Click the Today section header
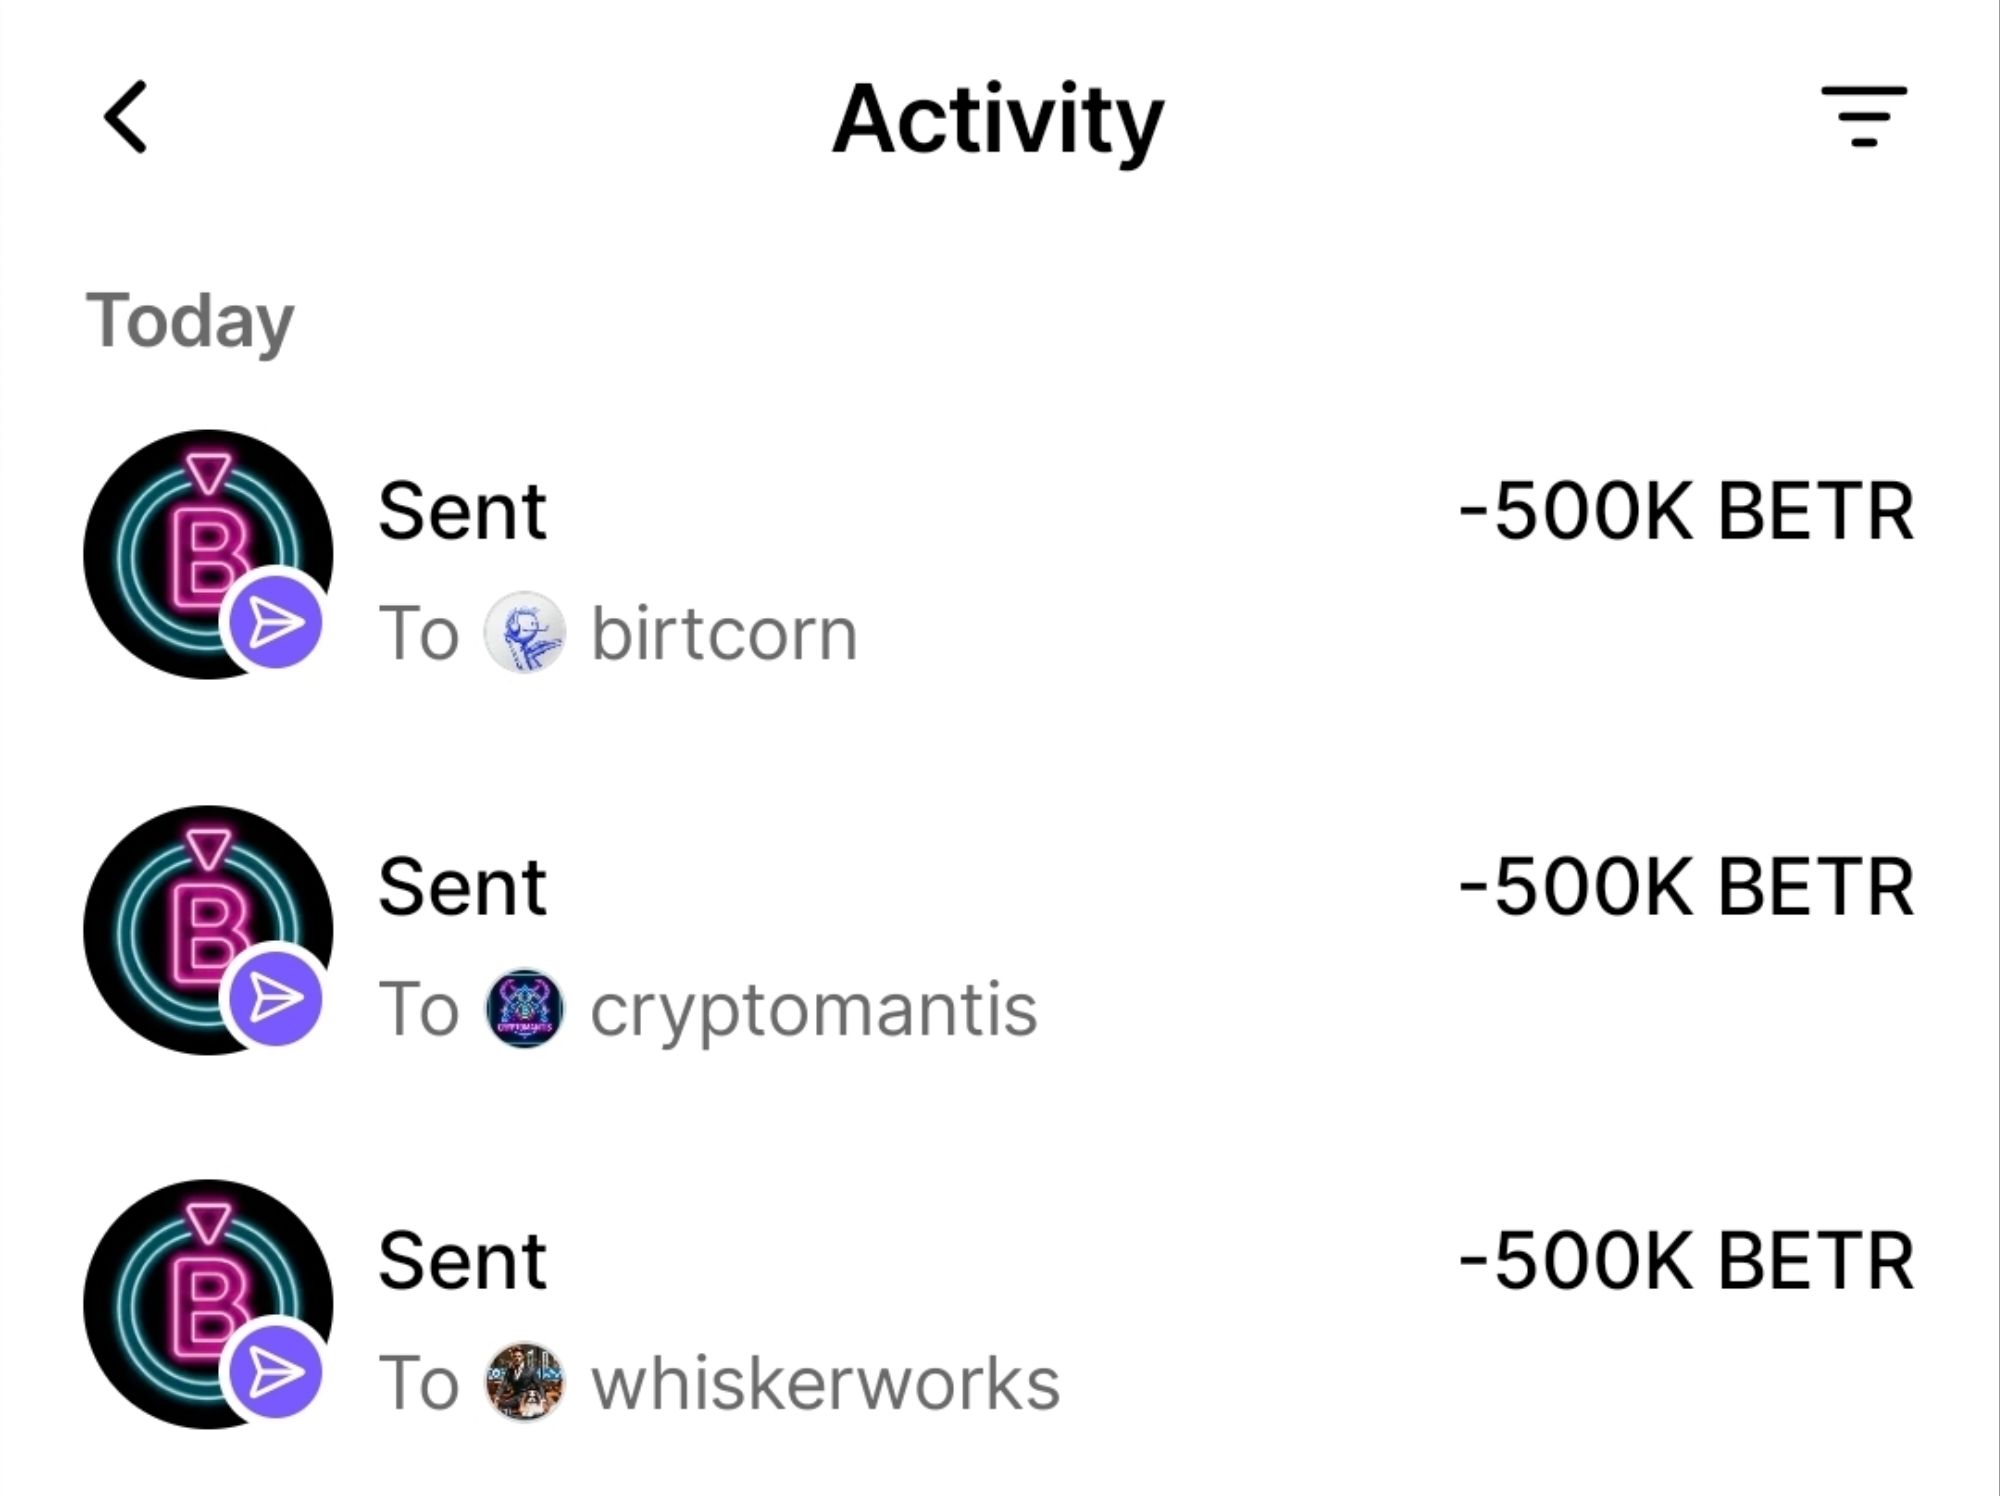 click(x=190, y=321)
